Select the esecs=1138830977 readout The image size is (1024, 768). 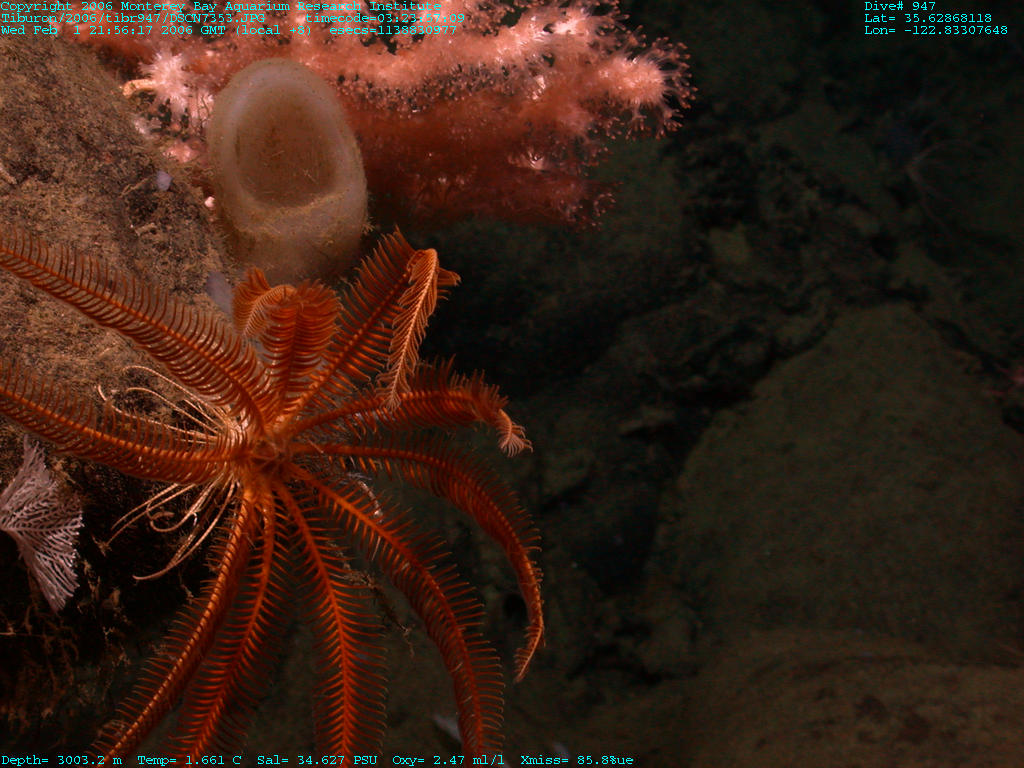[x=393, y=30]
